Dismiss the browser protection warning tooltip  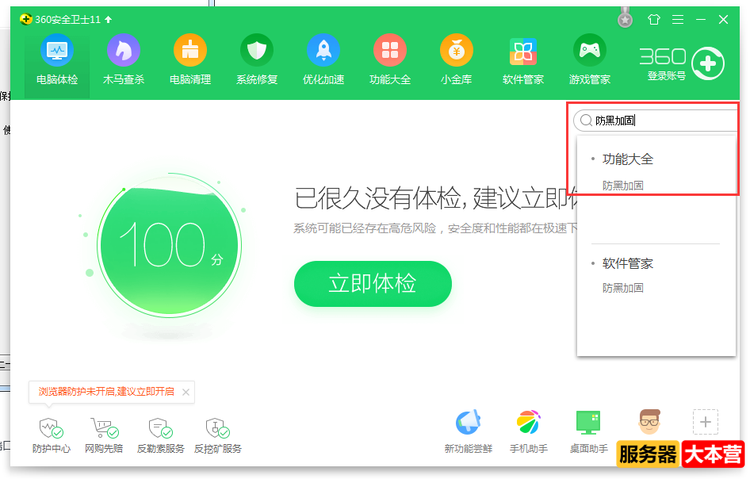coord(186,392)
